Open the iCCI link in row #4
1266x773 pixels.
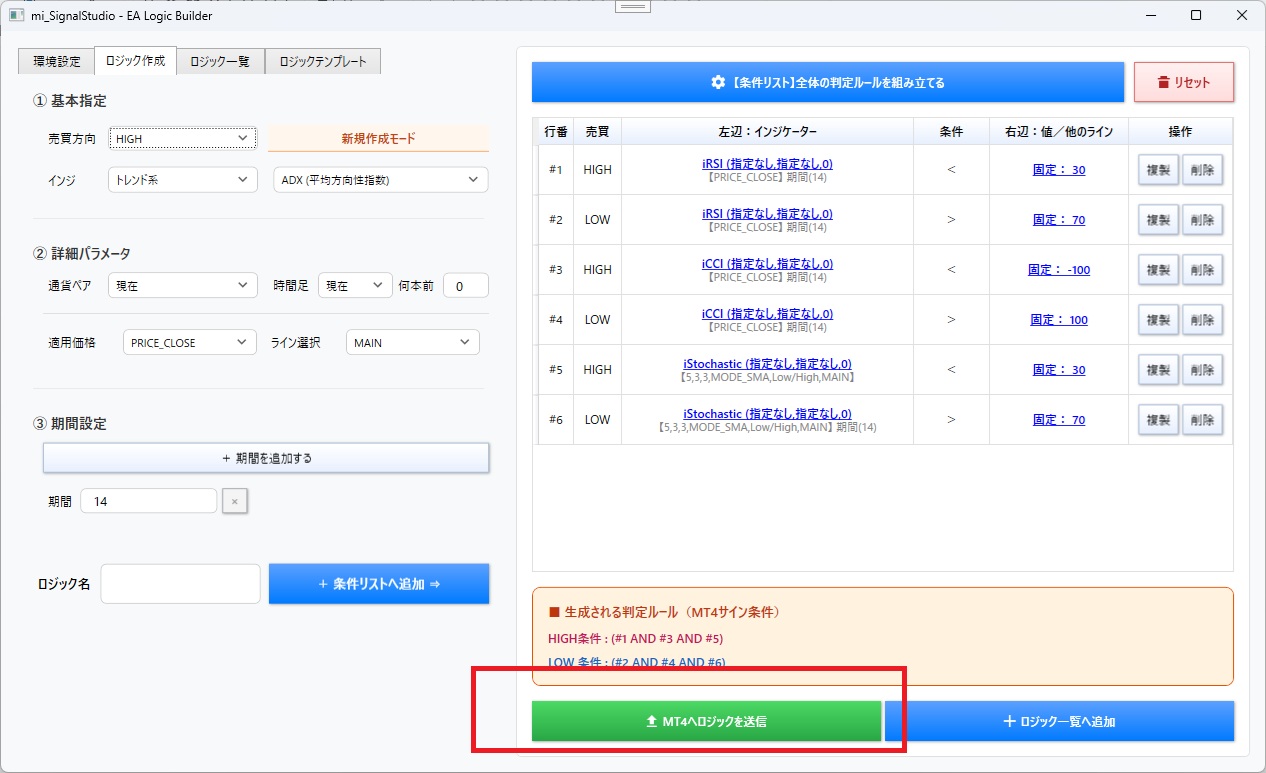pyautogui.click(x=767, y=313)
